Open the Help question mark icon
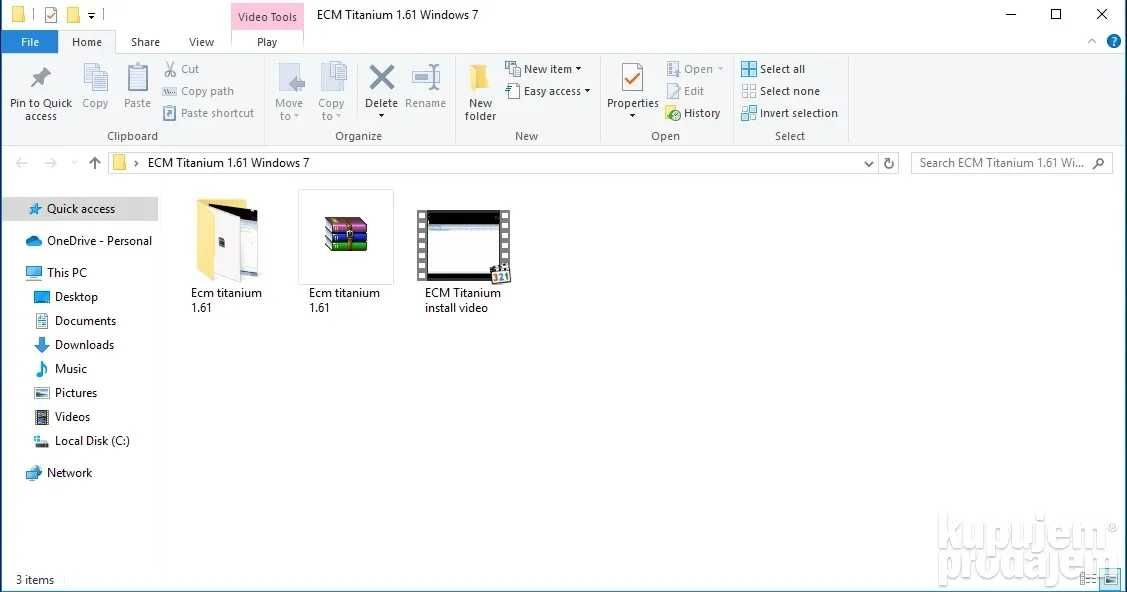 [1113, 42]
